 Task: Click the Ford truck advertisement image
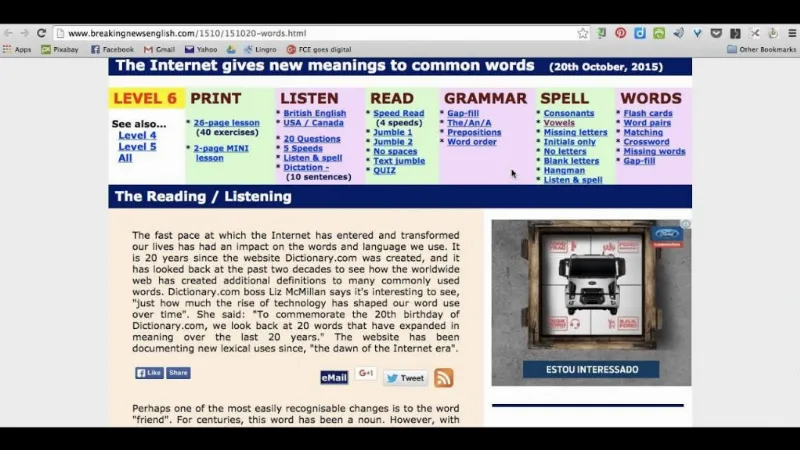591,303
